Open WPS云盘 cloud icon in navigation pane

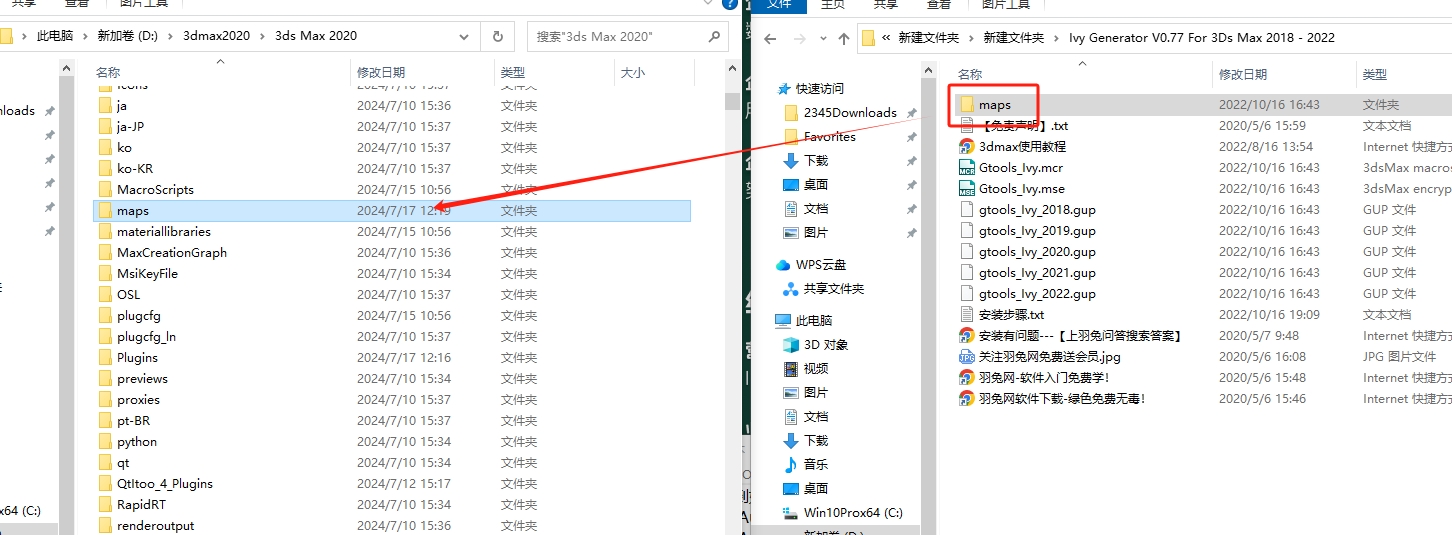tap(785, 265)
